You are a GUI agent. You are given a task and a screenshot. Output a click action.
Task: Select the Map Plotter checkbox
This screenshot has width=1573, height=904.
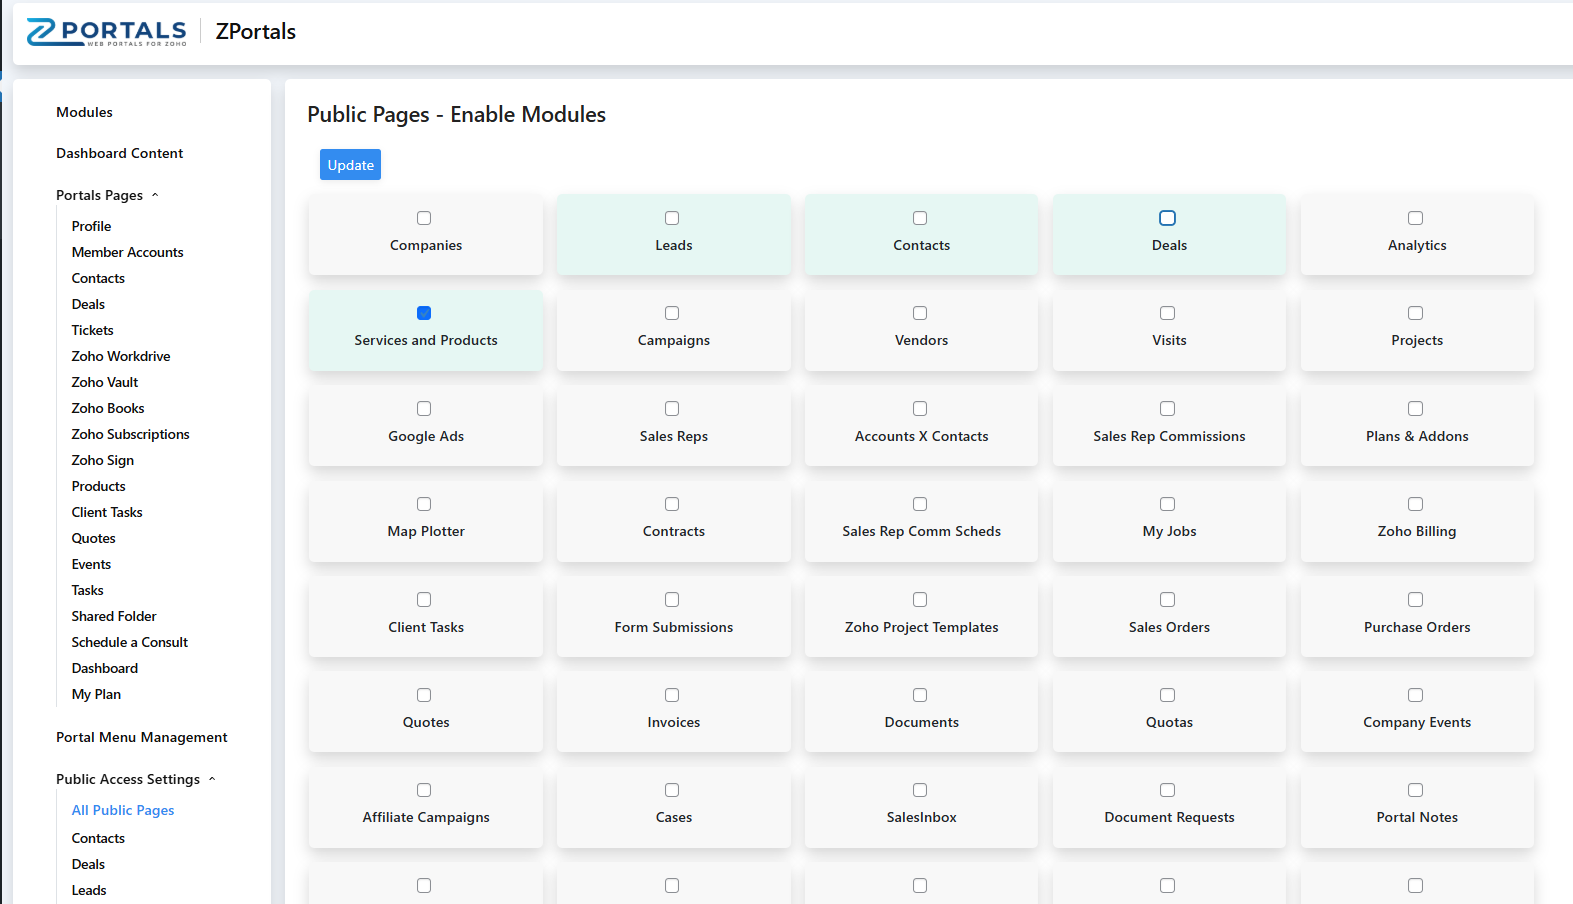424,504
